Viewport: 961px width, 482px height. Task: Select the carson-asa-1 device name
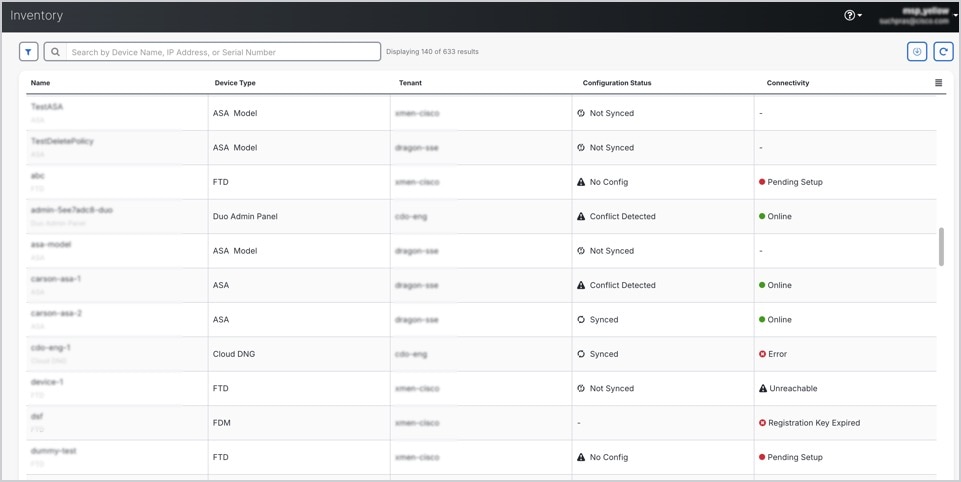click(x=56, y=278)
